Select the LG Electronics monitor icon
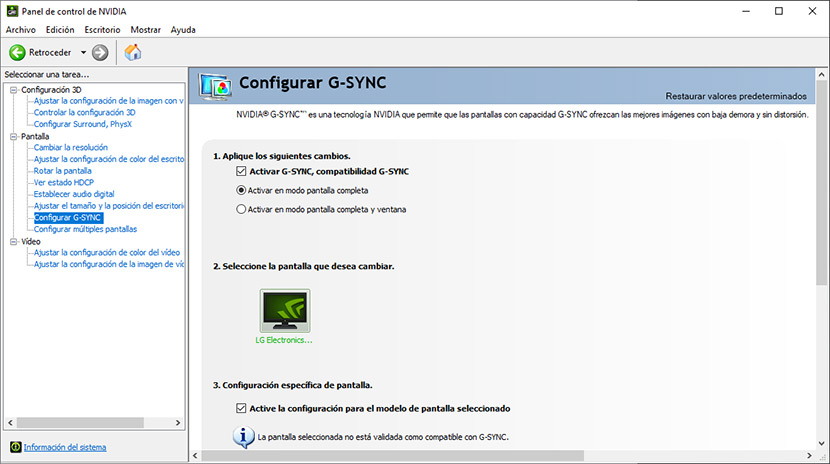 pos(284,311)
